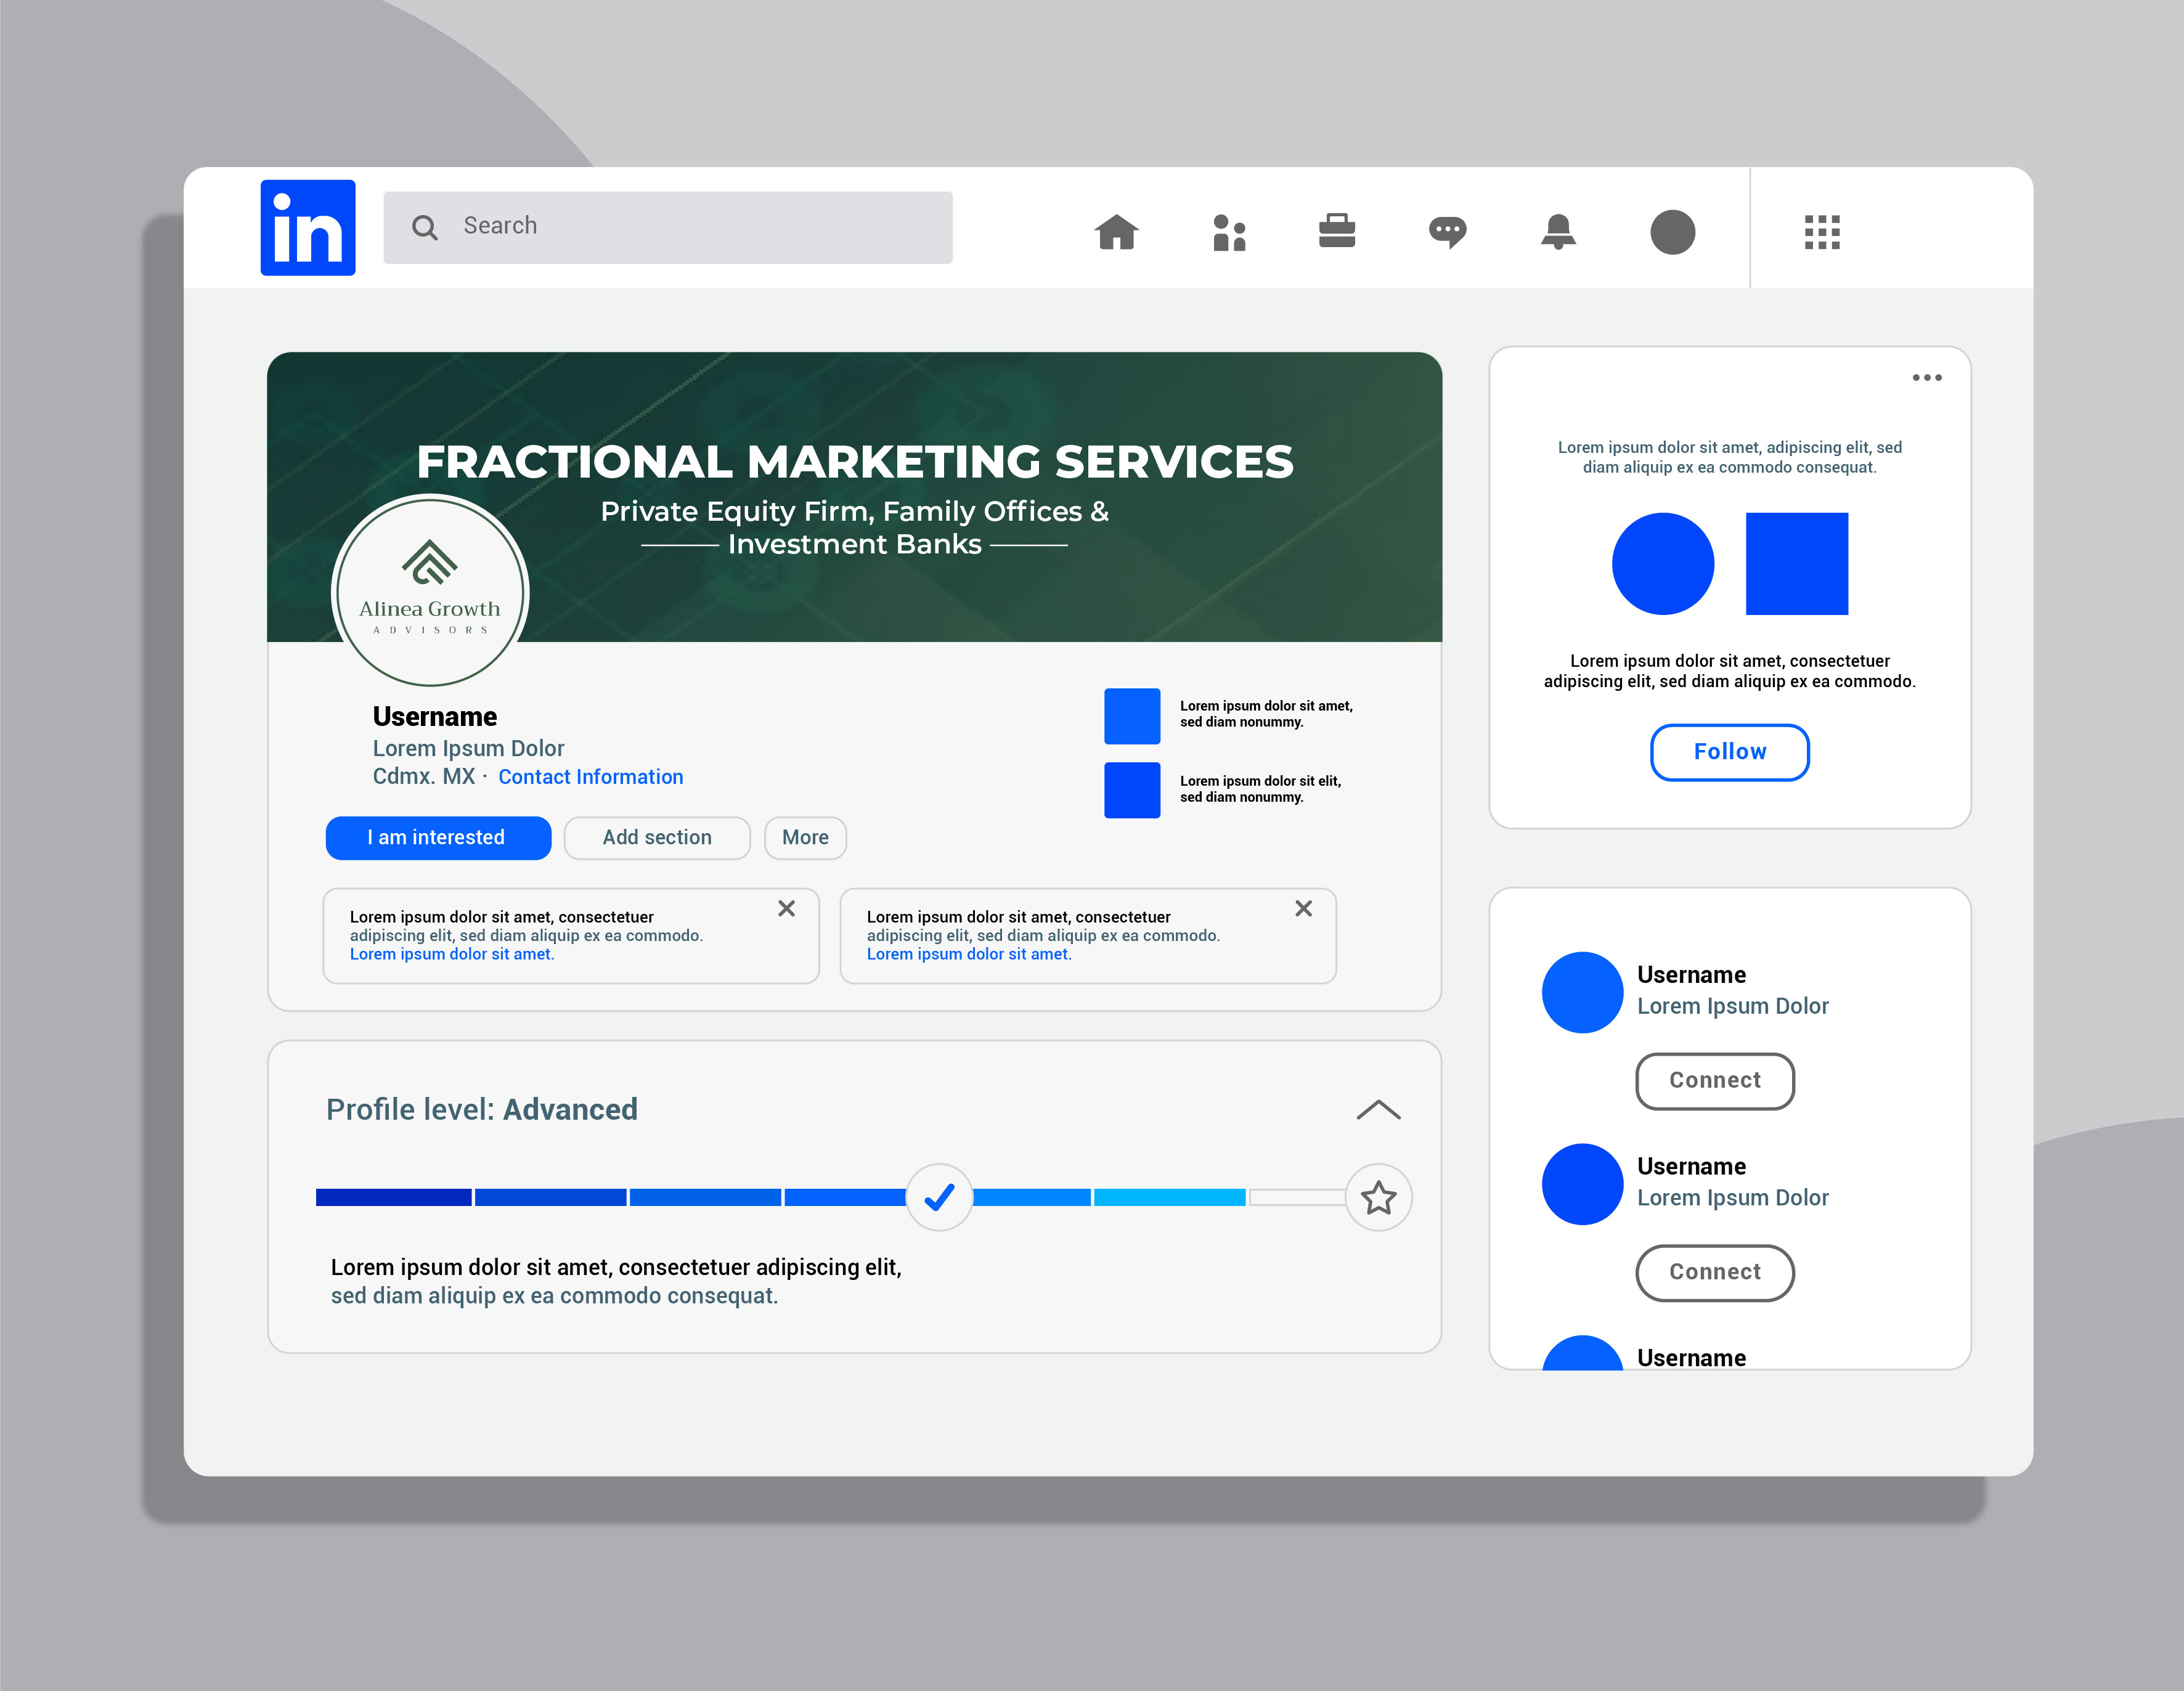Click the blue circle in right card
This screenshot has width=2184, height=1691.
point(1663,564)
